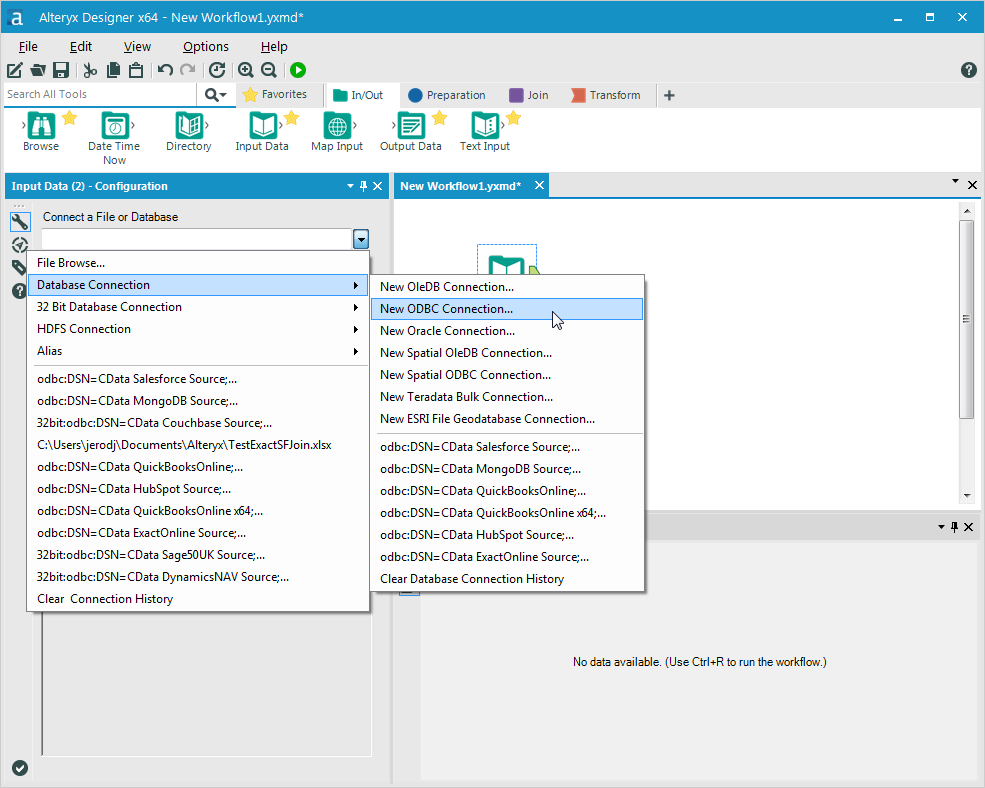
Task: Choose the Map Input tool
Action: click(337, 126)
